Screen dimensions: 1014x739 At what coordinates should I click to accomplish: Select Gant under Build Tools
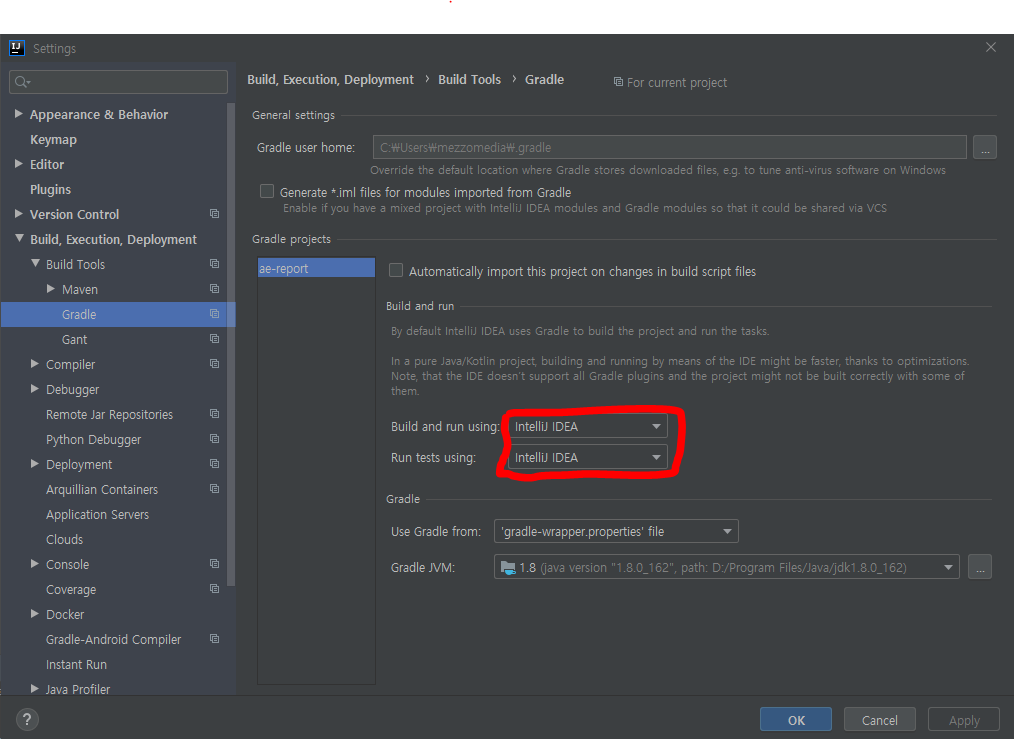click(74, 339)
